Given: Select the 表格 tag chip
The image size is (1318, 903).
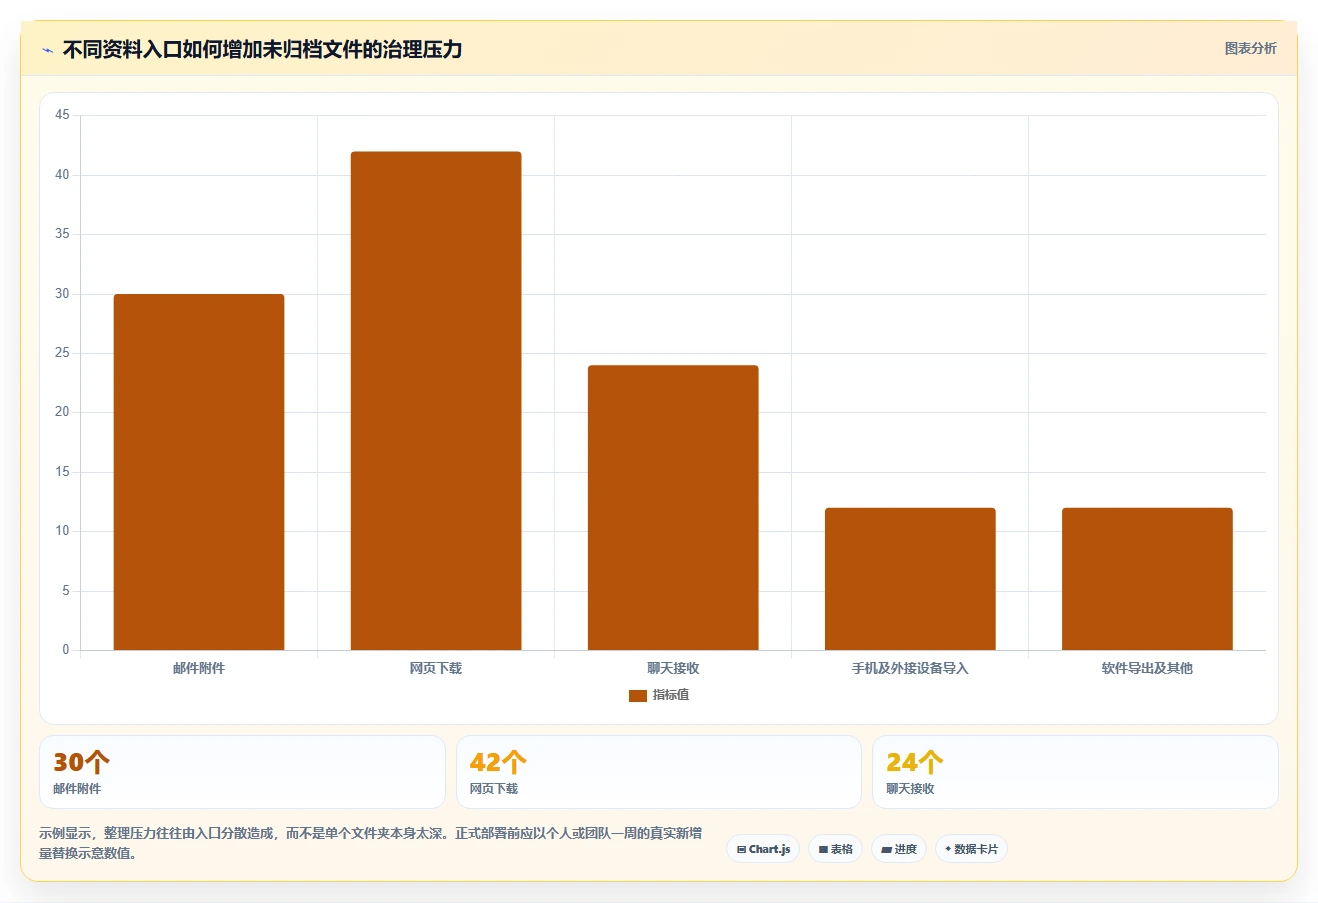Looking at the screenshot, I should [835, 849].
